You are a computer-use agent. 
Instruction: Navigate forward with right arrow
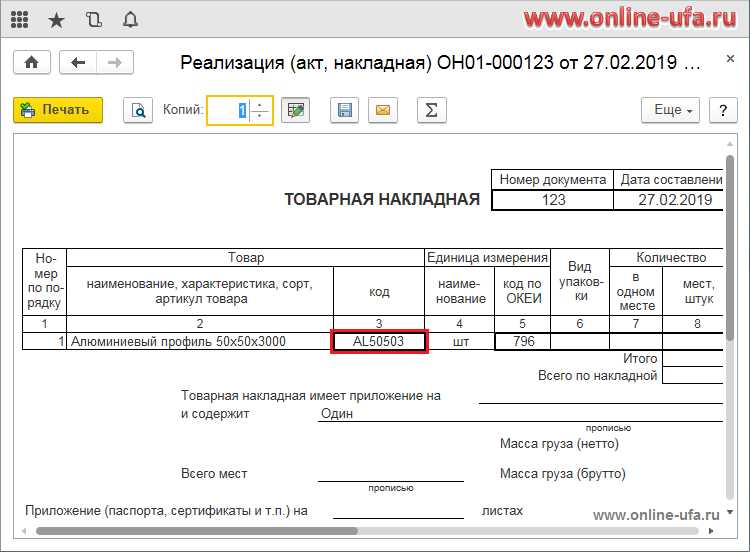115,63
